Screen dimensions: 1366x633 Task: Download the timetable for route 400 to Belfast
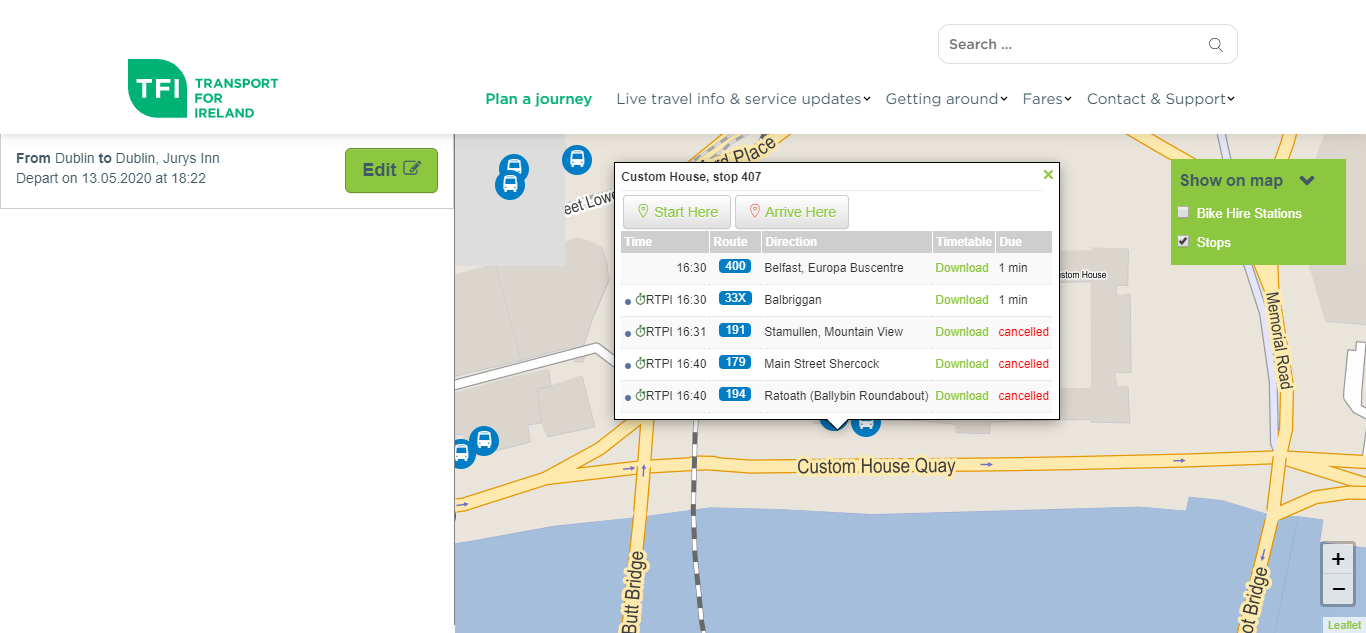(960, 267)
